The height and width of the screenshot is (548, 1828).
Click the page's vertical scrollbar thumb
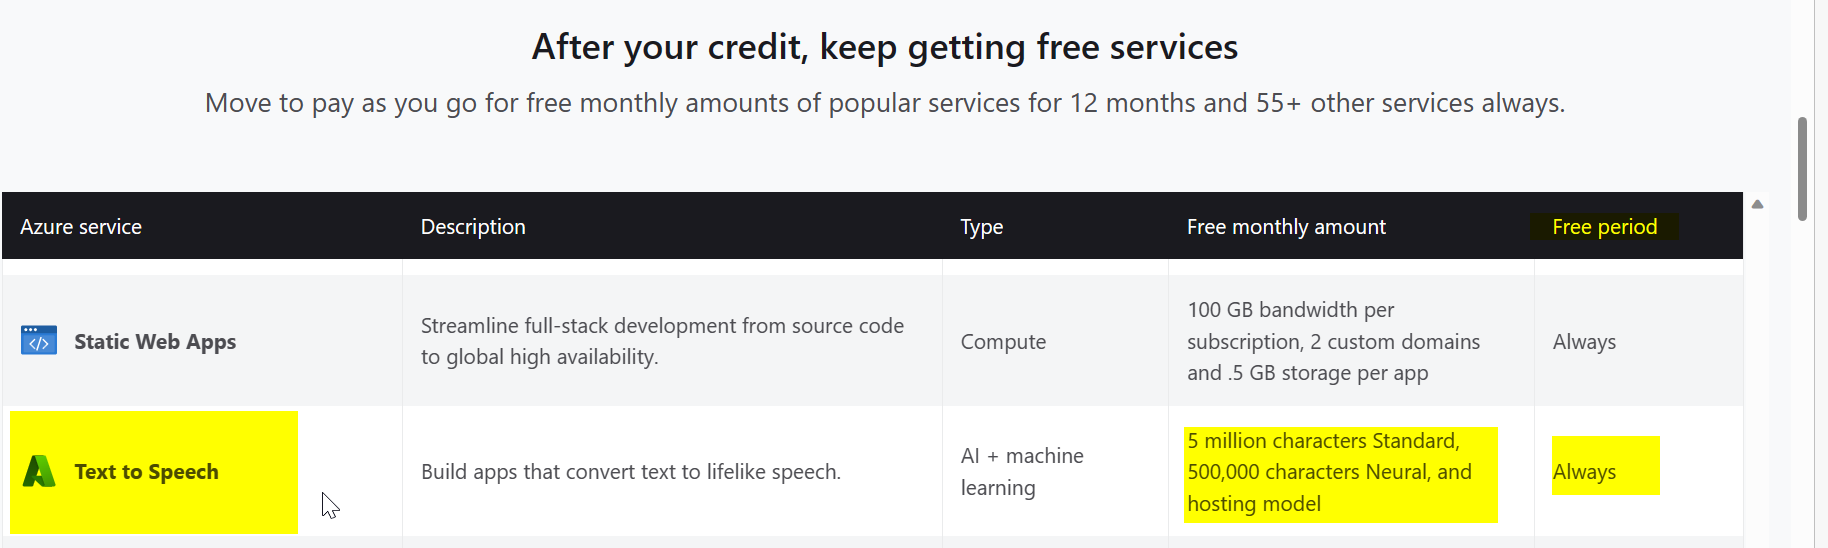coord(1802,169)
